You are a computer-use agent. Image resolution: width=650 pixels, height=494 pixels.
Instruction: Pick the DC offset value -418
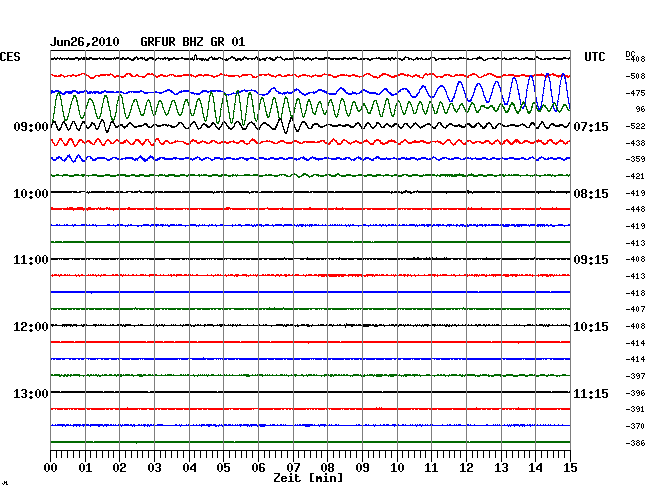pyautogui.click(x=635, y=293)
